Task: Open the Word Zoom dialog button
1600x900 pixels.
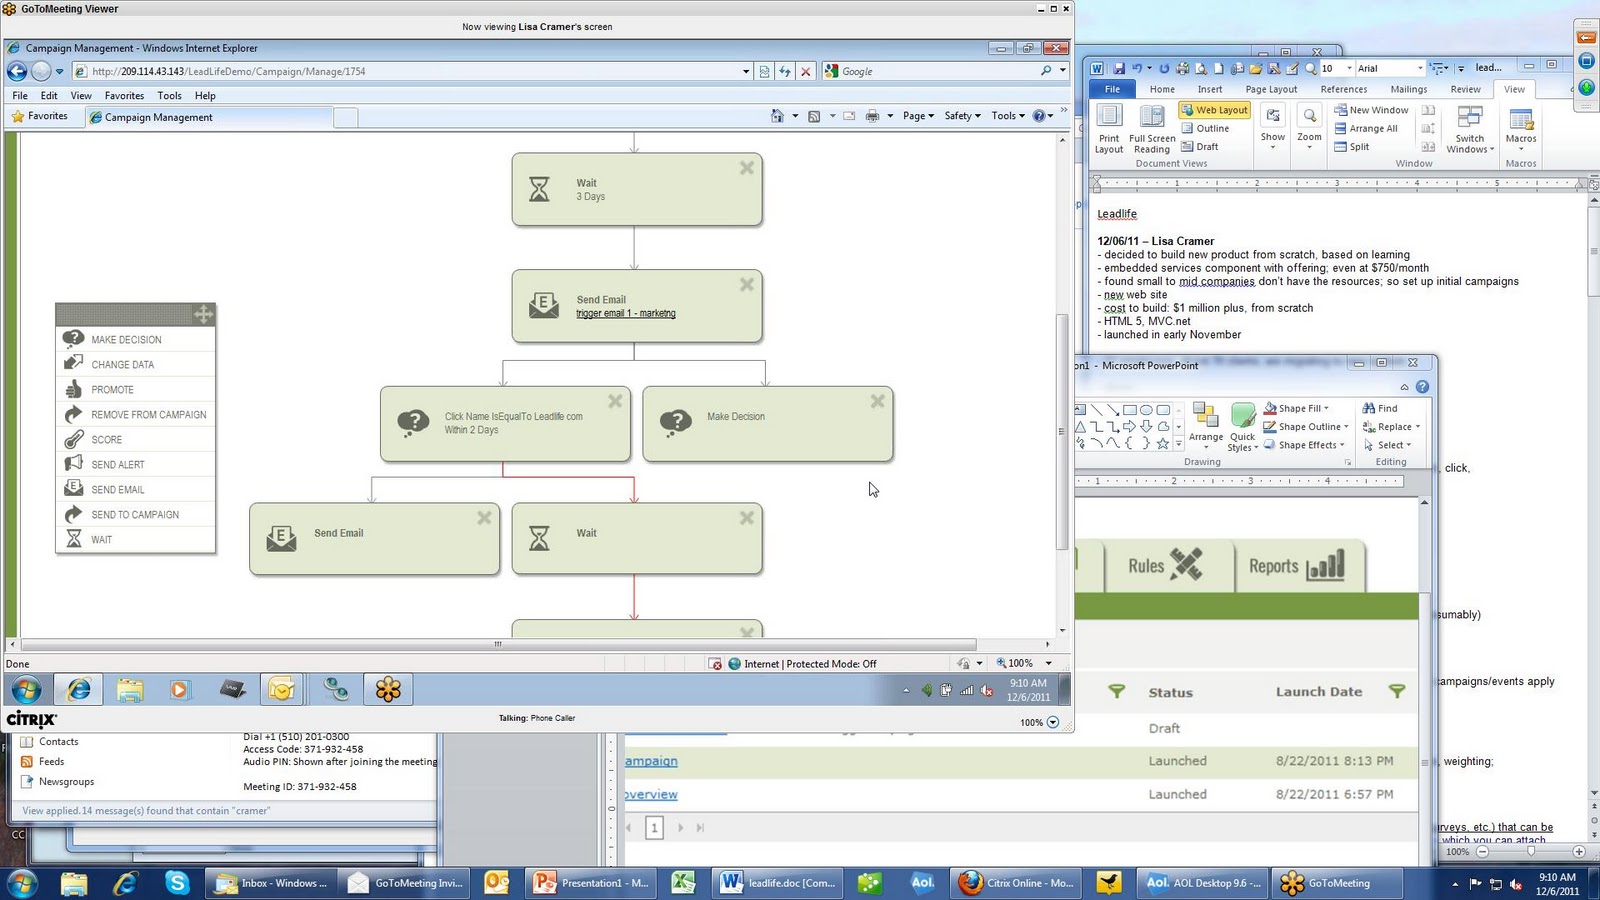Action: tap(1309, 127)
